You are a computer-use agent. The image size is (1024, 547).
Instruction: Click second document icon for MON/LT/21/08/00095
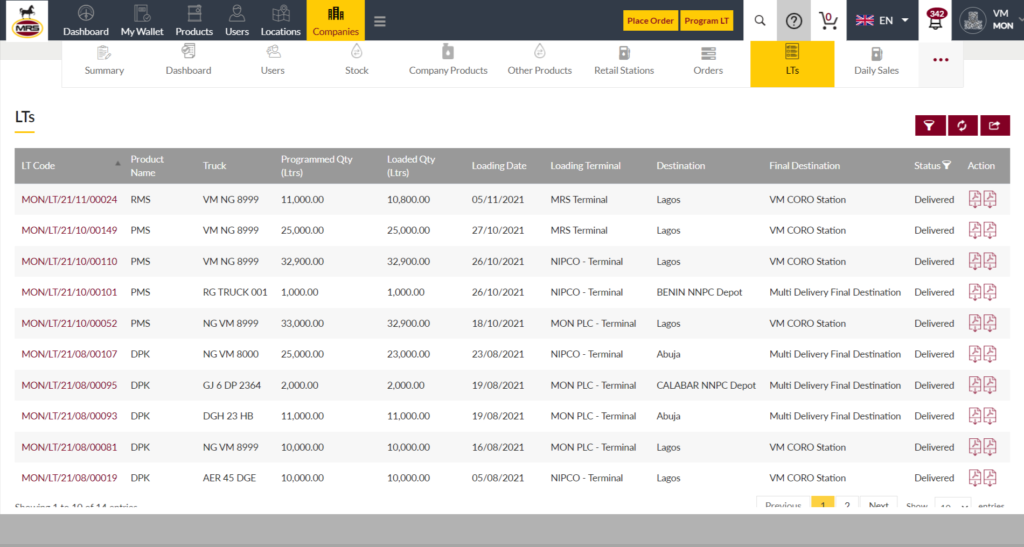coord(990,385)
